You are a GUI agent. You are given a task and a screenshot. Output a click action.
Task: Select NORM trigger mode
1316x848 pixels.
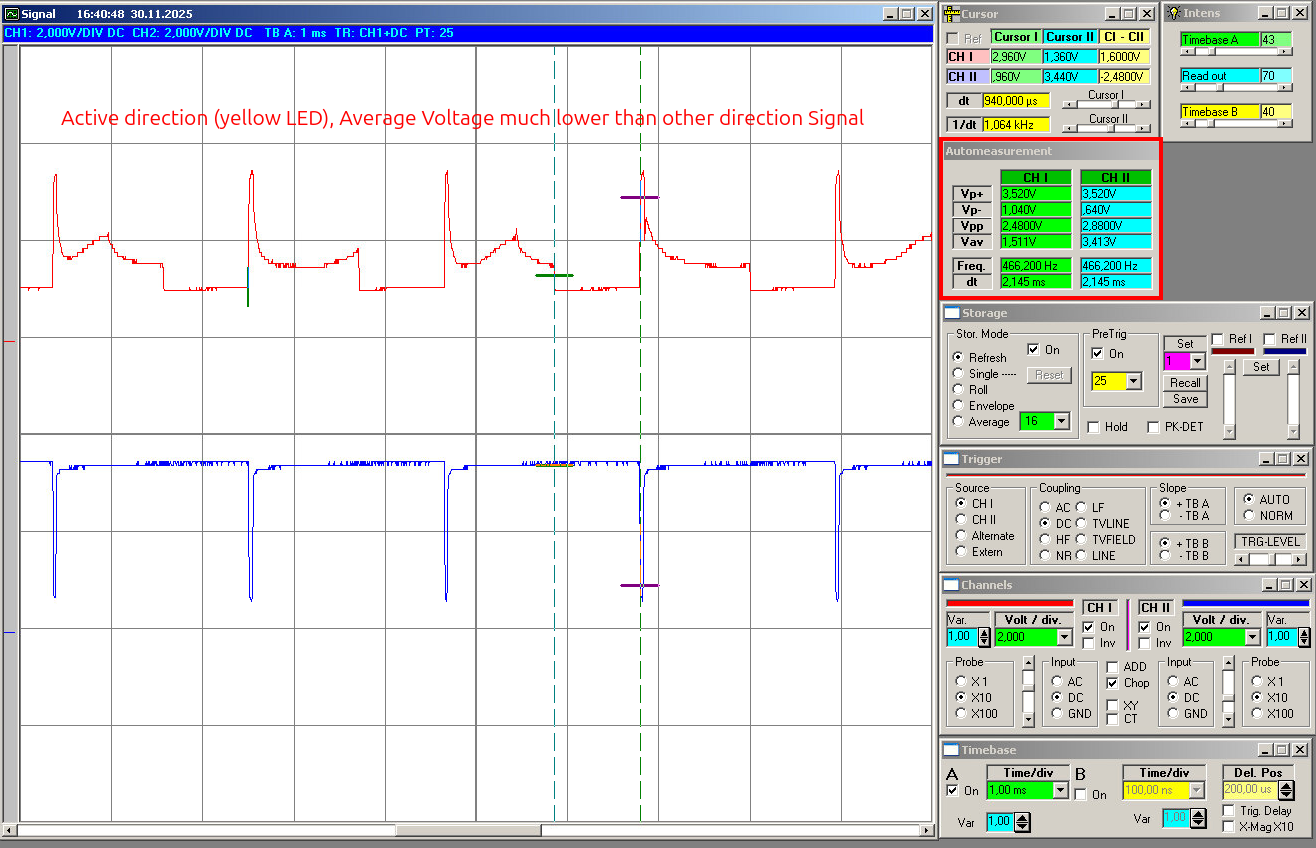tap(1248, 516)
